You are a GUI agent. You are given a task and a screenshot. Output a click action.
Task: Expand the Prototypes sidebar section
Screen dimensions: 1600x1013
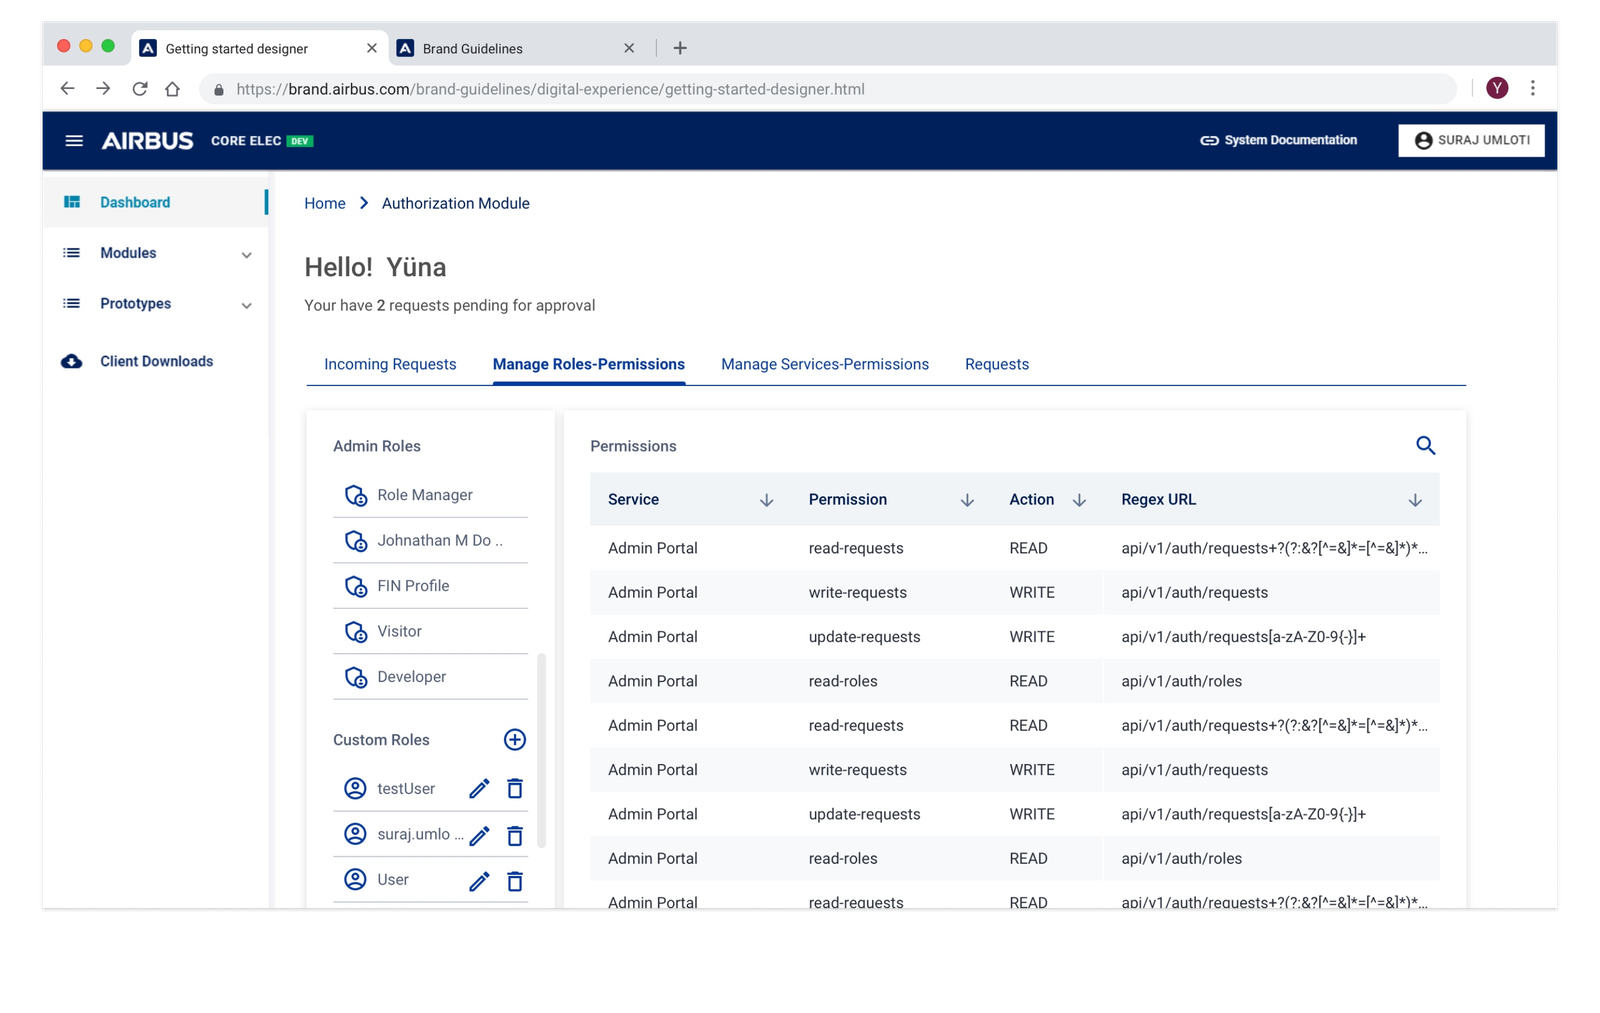pos(246,305)
